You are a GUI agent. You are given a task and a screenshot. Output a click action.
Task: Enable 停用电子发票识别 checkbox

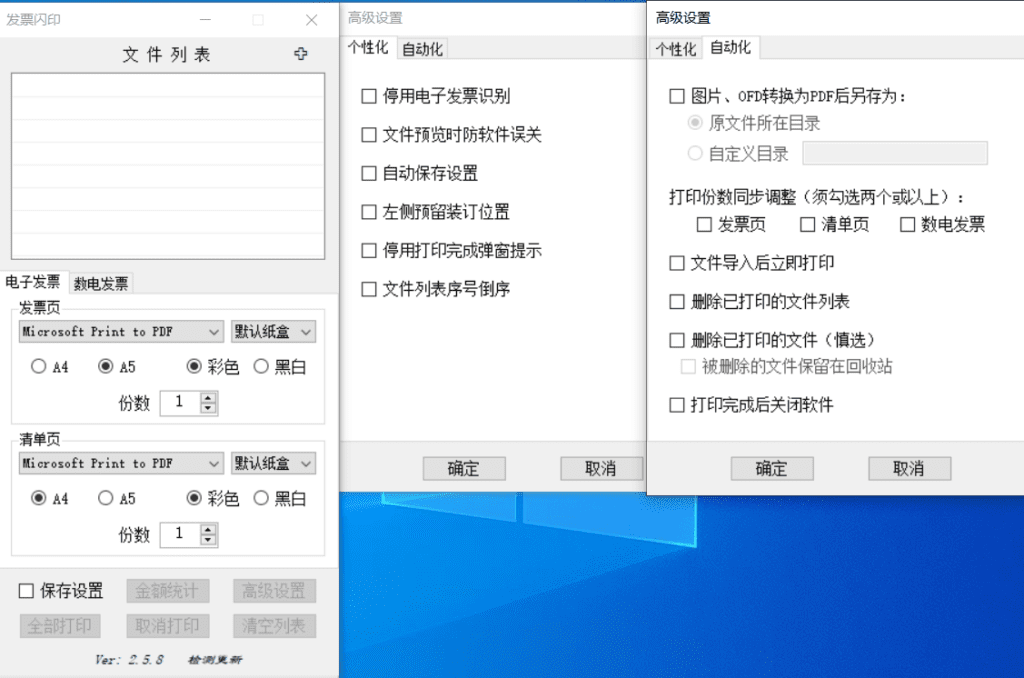point(369,97)
